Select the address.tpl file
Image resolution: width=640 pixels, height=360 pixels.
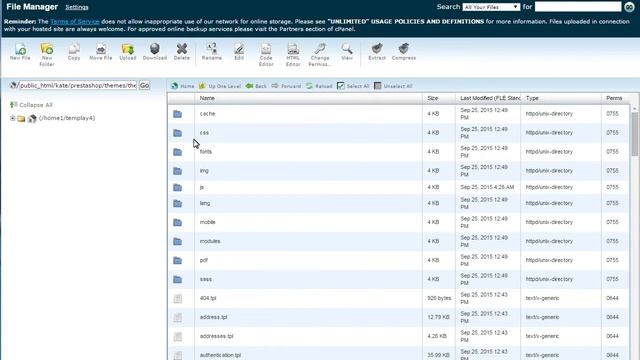coord(398,318)
